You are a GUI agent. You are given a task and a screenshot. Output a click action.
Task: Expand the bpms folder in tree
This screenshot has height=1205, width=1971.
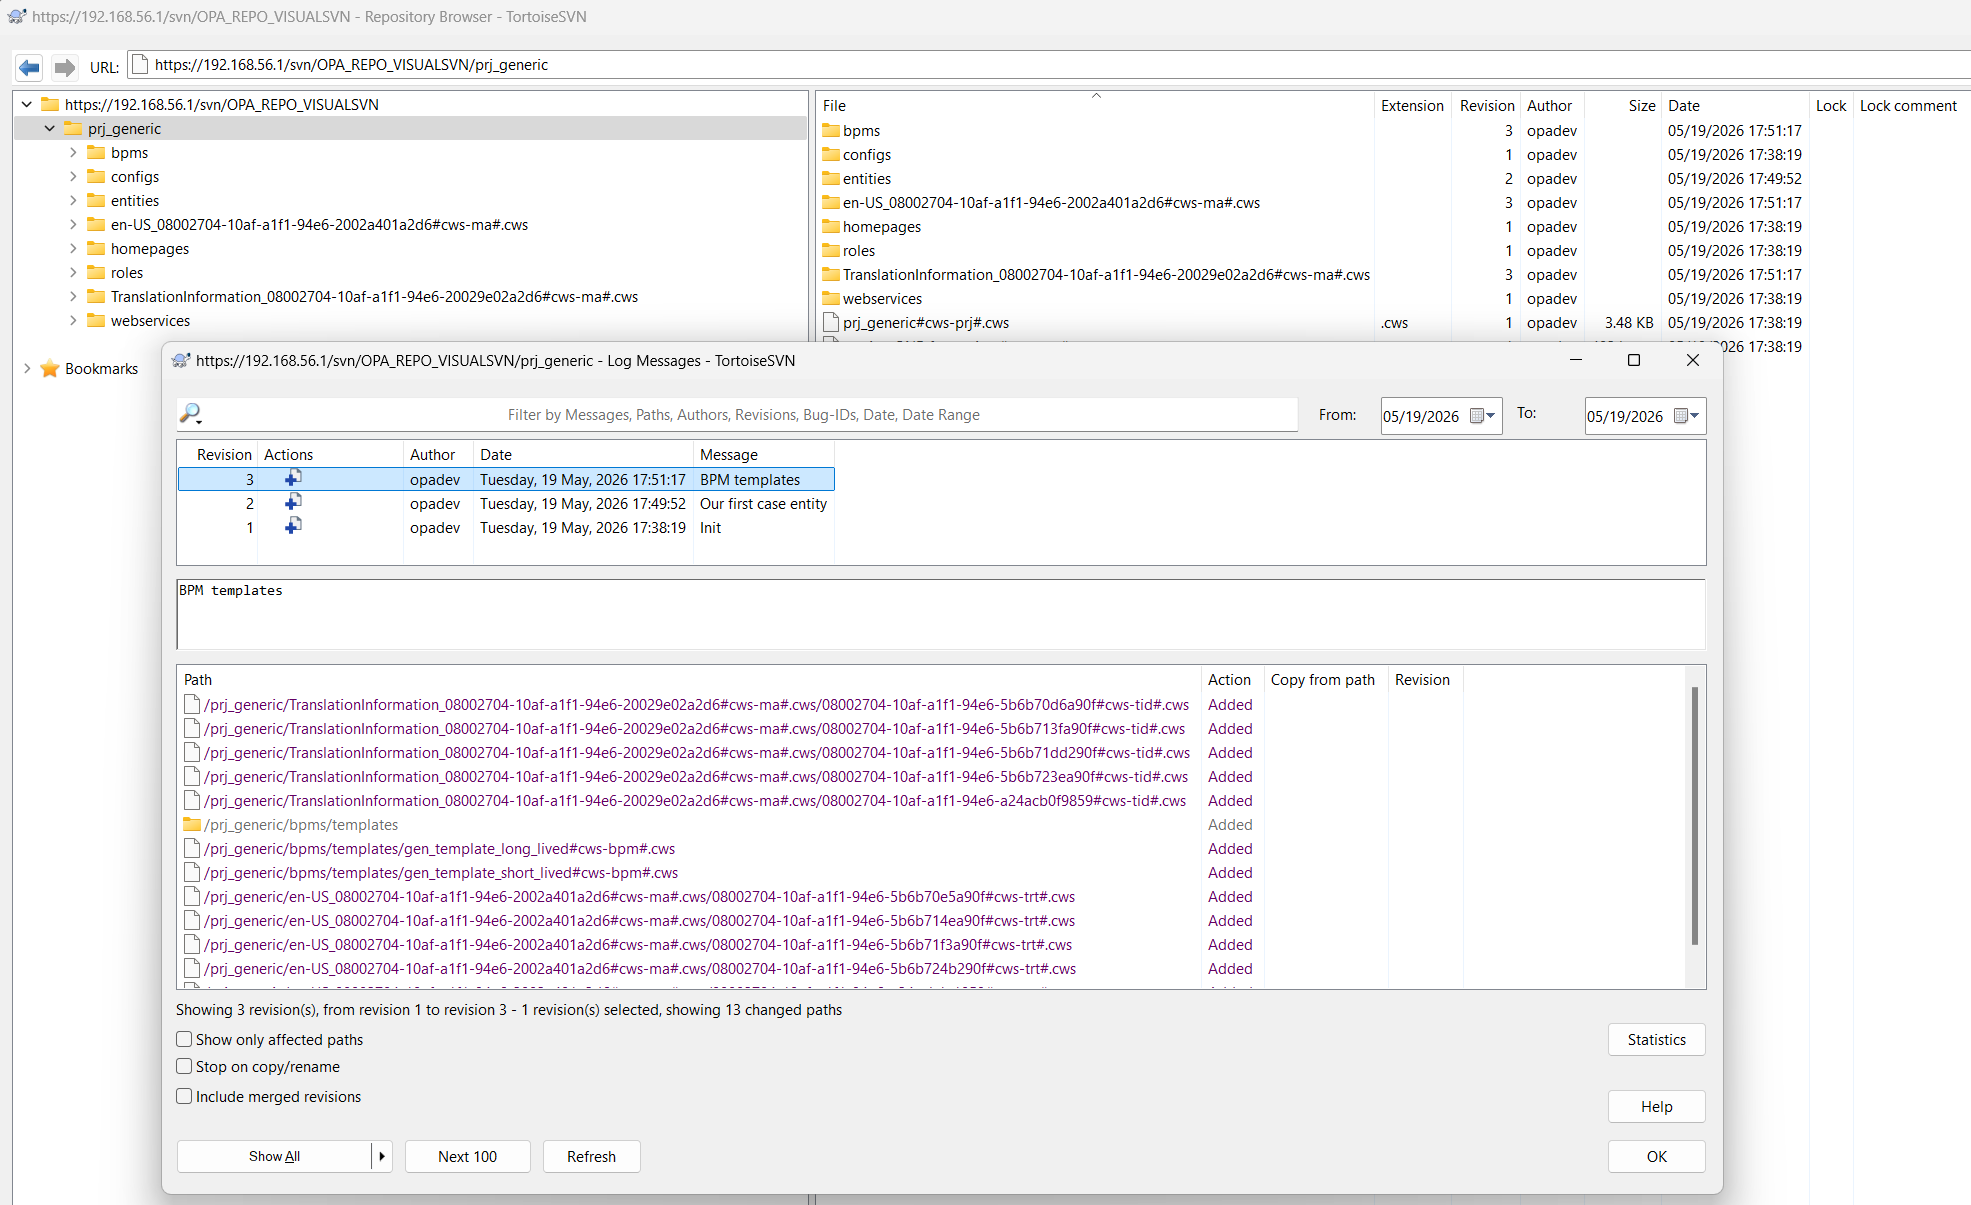click(73, 152)
